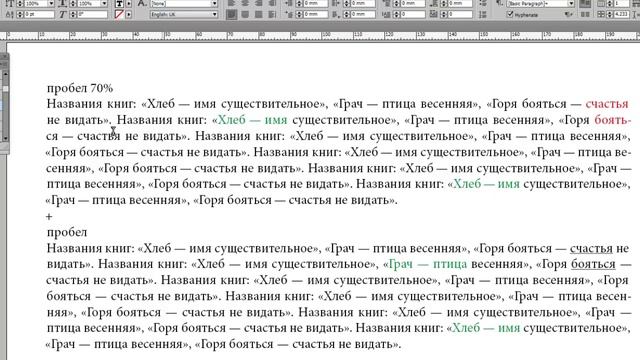Viewport: 640px width, 360px height.
Task: Open the vertical scale 100% dropdown arrow
Action: tap(51, 4)
